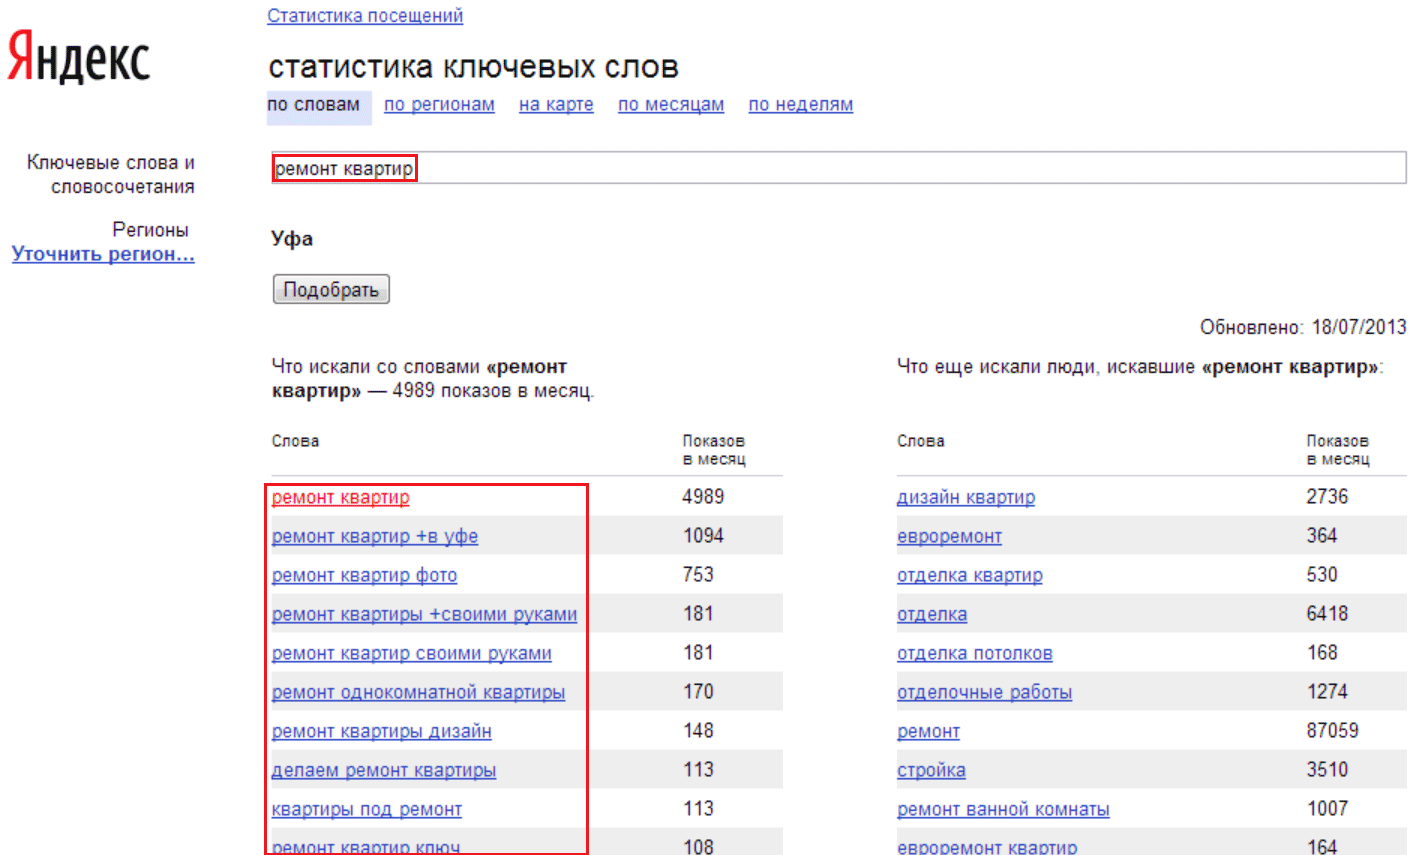
Task: Select the 87059 impressions value
Action: 1332,731
